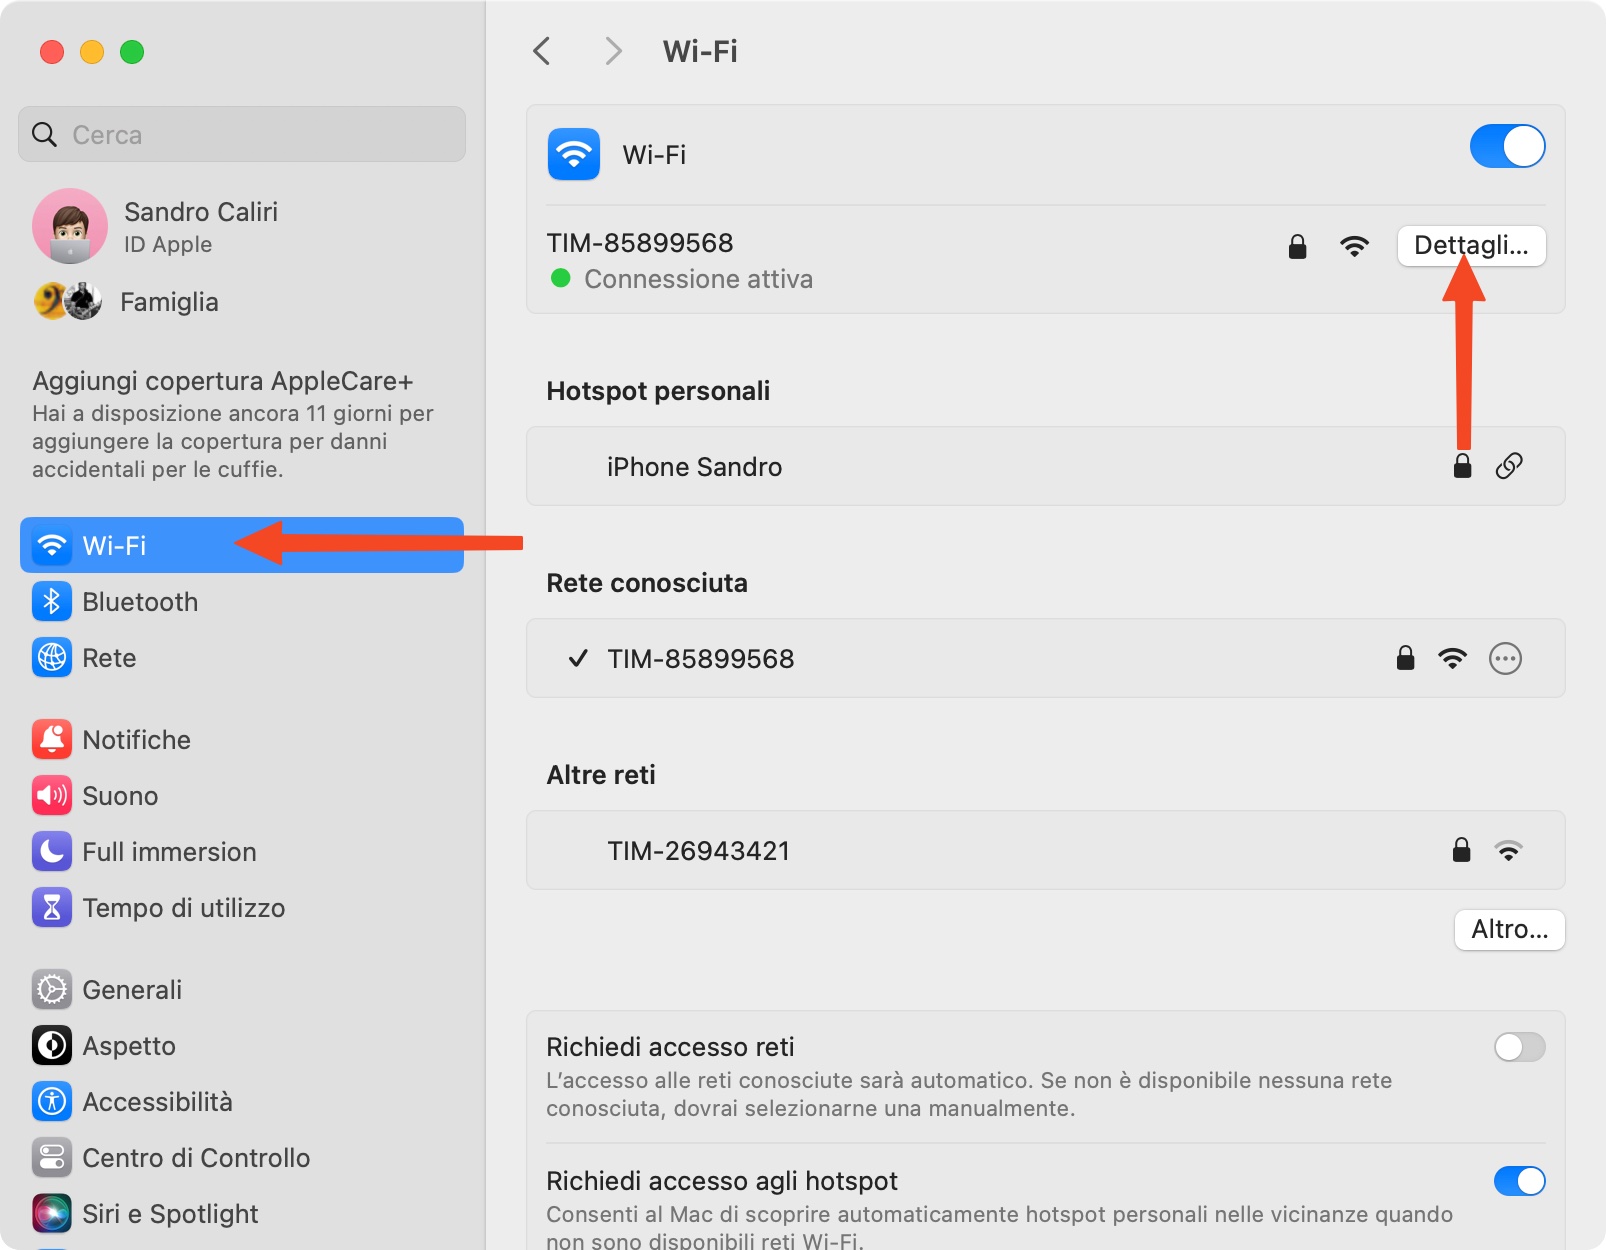The width and height of the screenshot is (1606, 1250).
Task: Open Notifiche settings label
Action: pyautogui.click(x=136, y=740)
